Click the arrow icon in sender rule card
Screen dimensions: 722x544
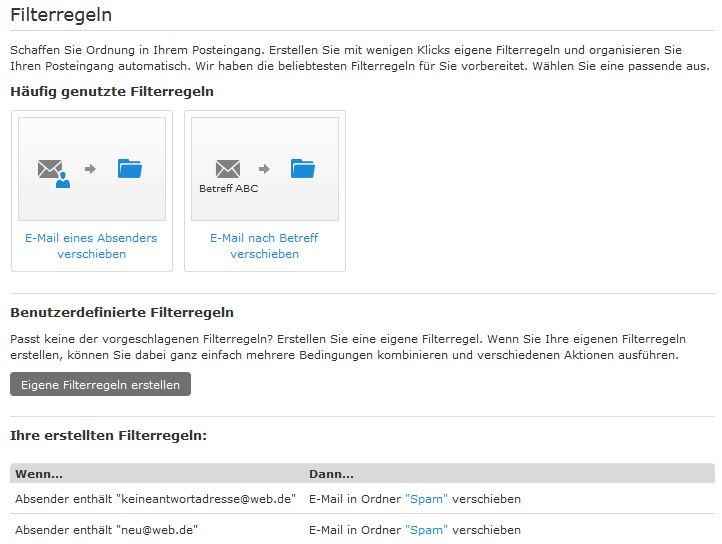(x=90, y=169)
